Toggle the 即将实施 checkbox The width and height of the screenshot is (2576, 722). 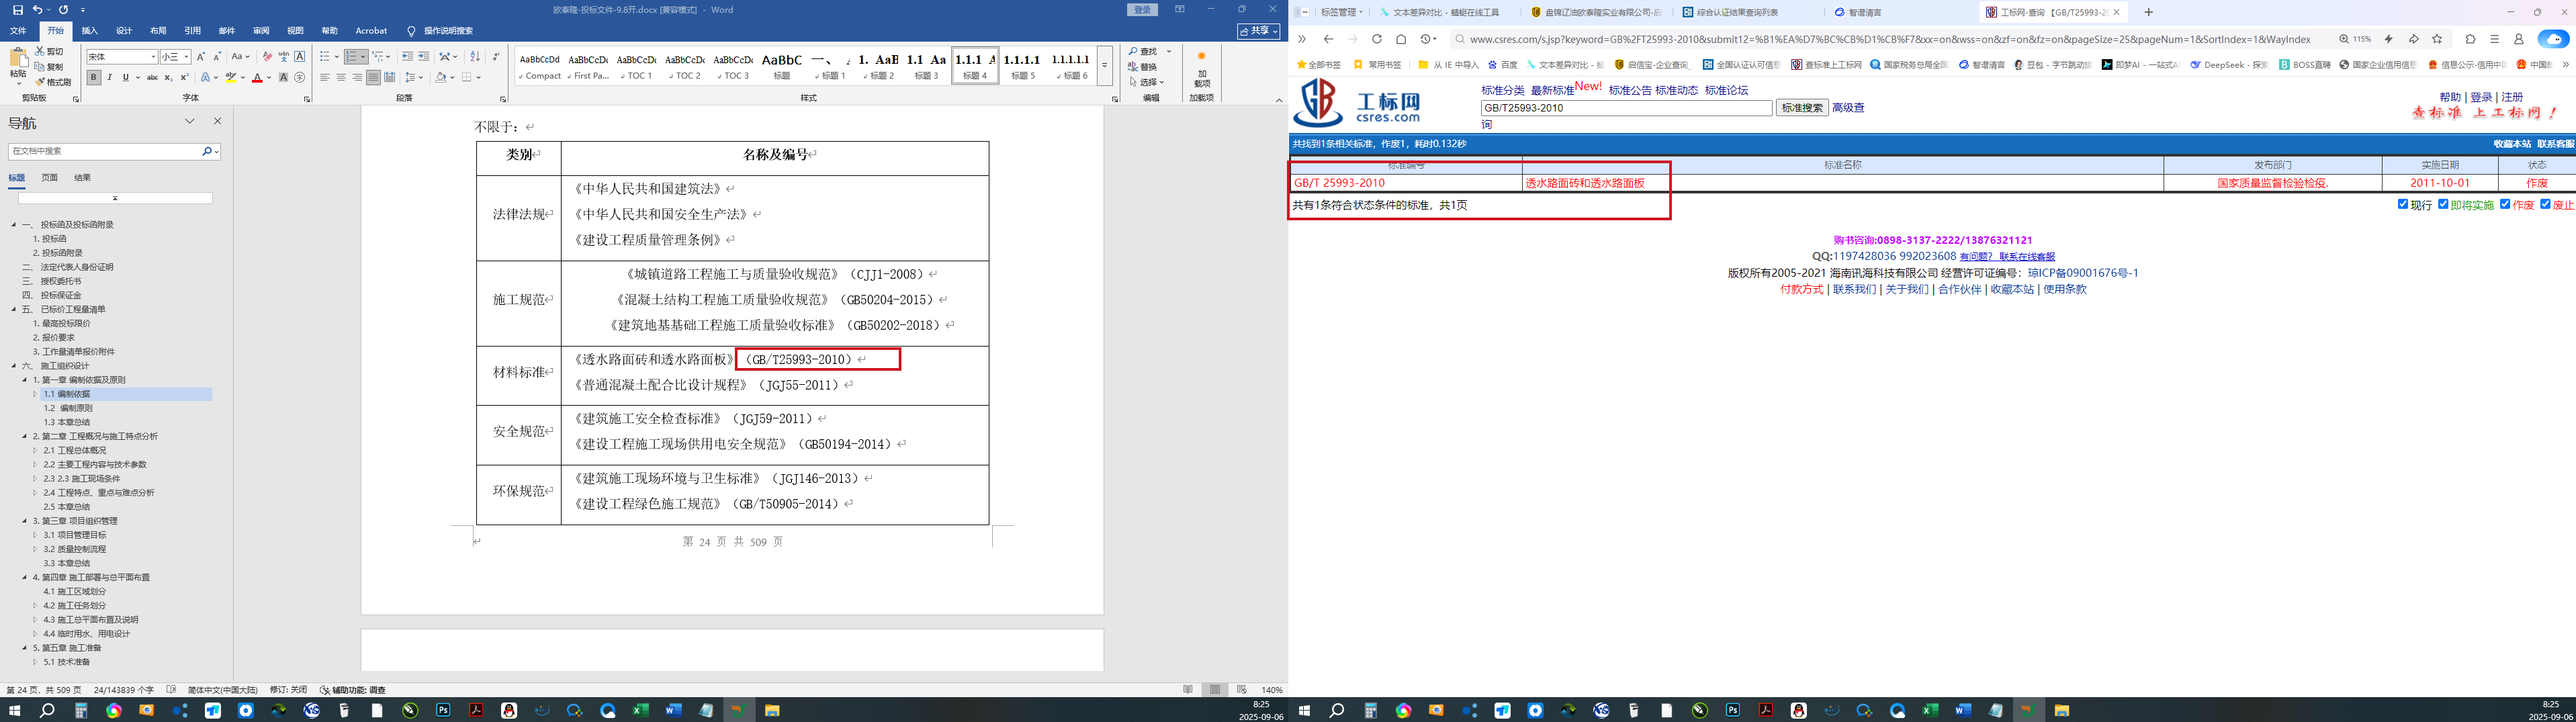pyautogui.click(x=2443, y=204)
